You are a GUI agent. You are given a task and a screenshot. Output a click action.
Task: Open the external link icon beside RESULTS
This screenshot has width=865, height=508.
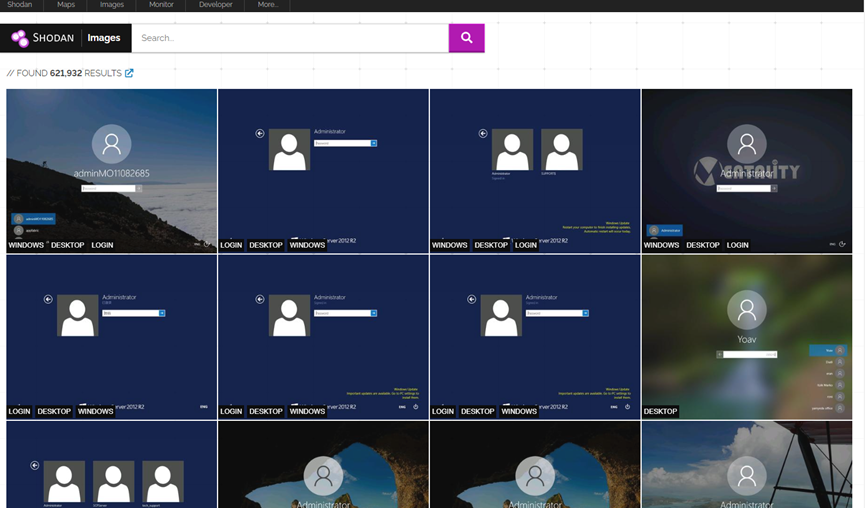pyautogui.click(x=129, y=73)
